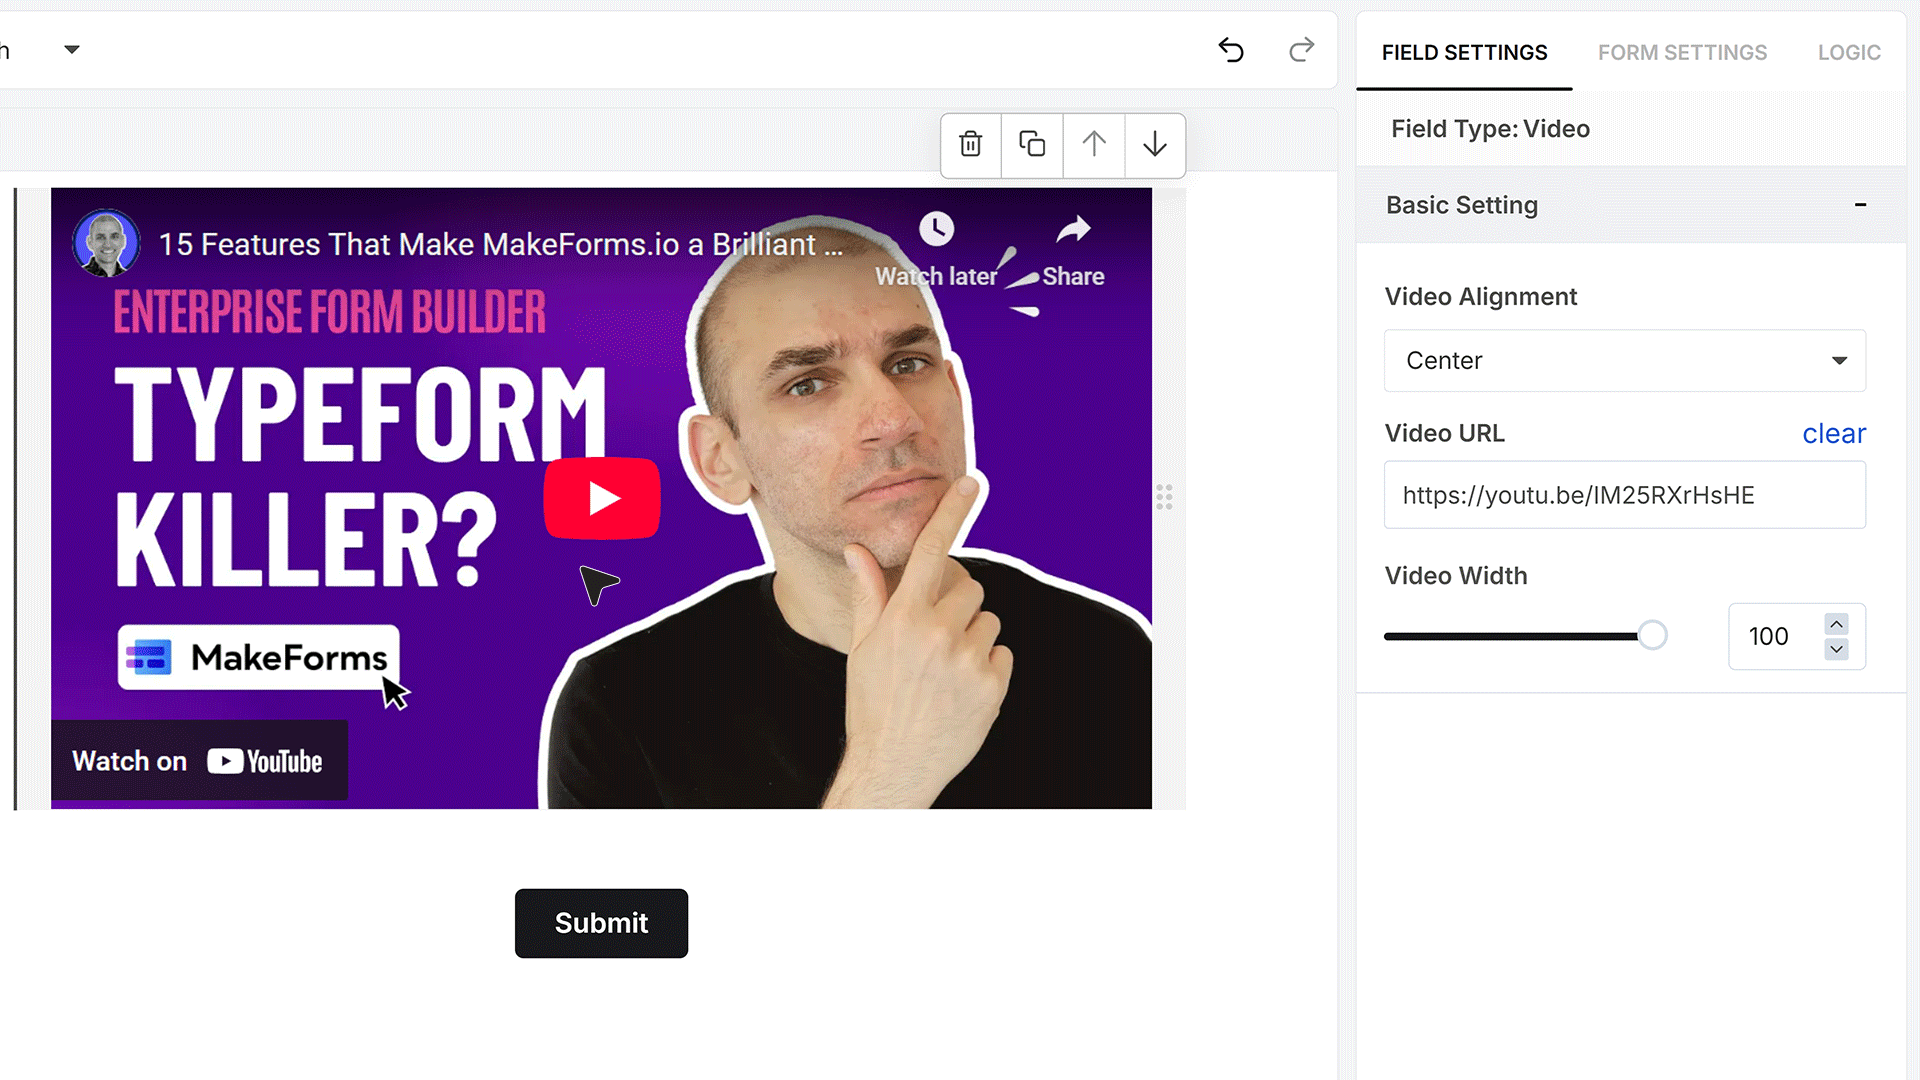Viewport: 1920px width, 1080px height.
Task: Decrease video width with down stepper
Action: (1836, 650)
